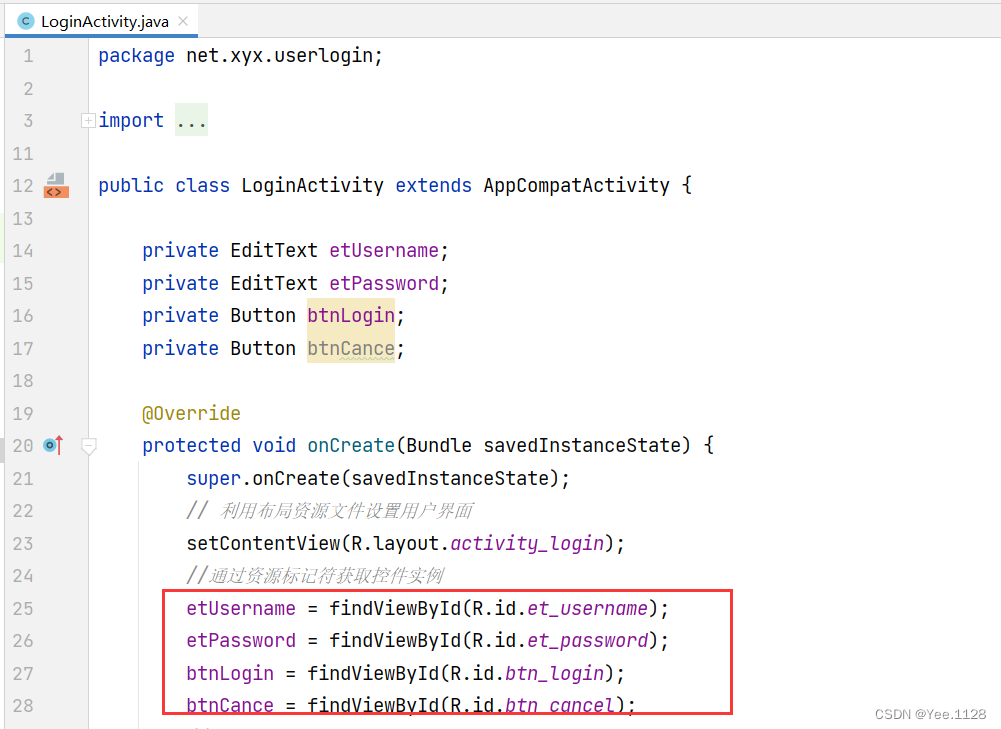The height and width of the screenshot is (729, 1001).
Task: Open related XML file gutter icon on line 12
Action: pyautogui.click(x=56, y=185)
